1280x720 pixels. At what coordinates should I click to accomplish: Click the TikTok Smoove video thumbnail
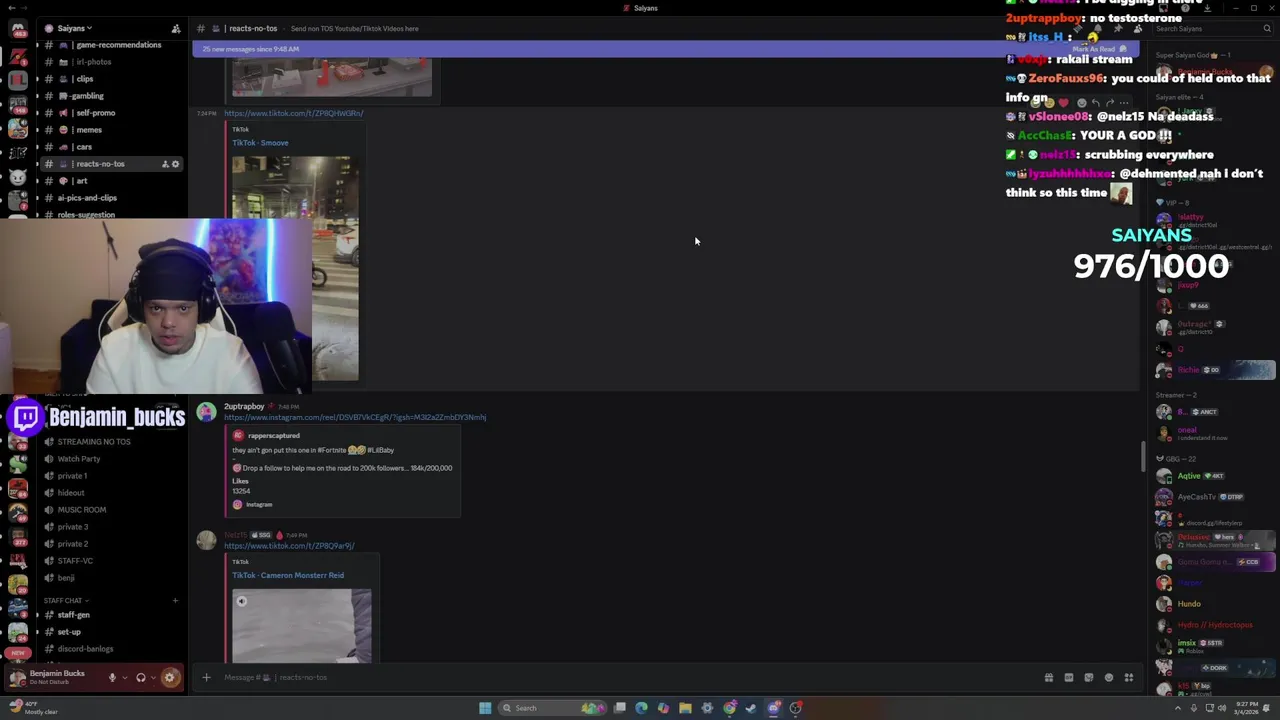[x=295, y=268]
